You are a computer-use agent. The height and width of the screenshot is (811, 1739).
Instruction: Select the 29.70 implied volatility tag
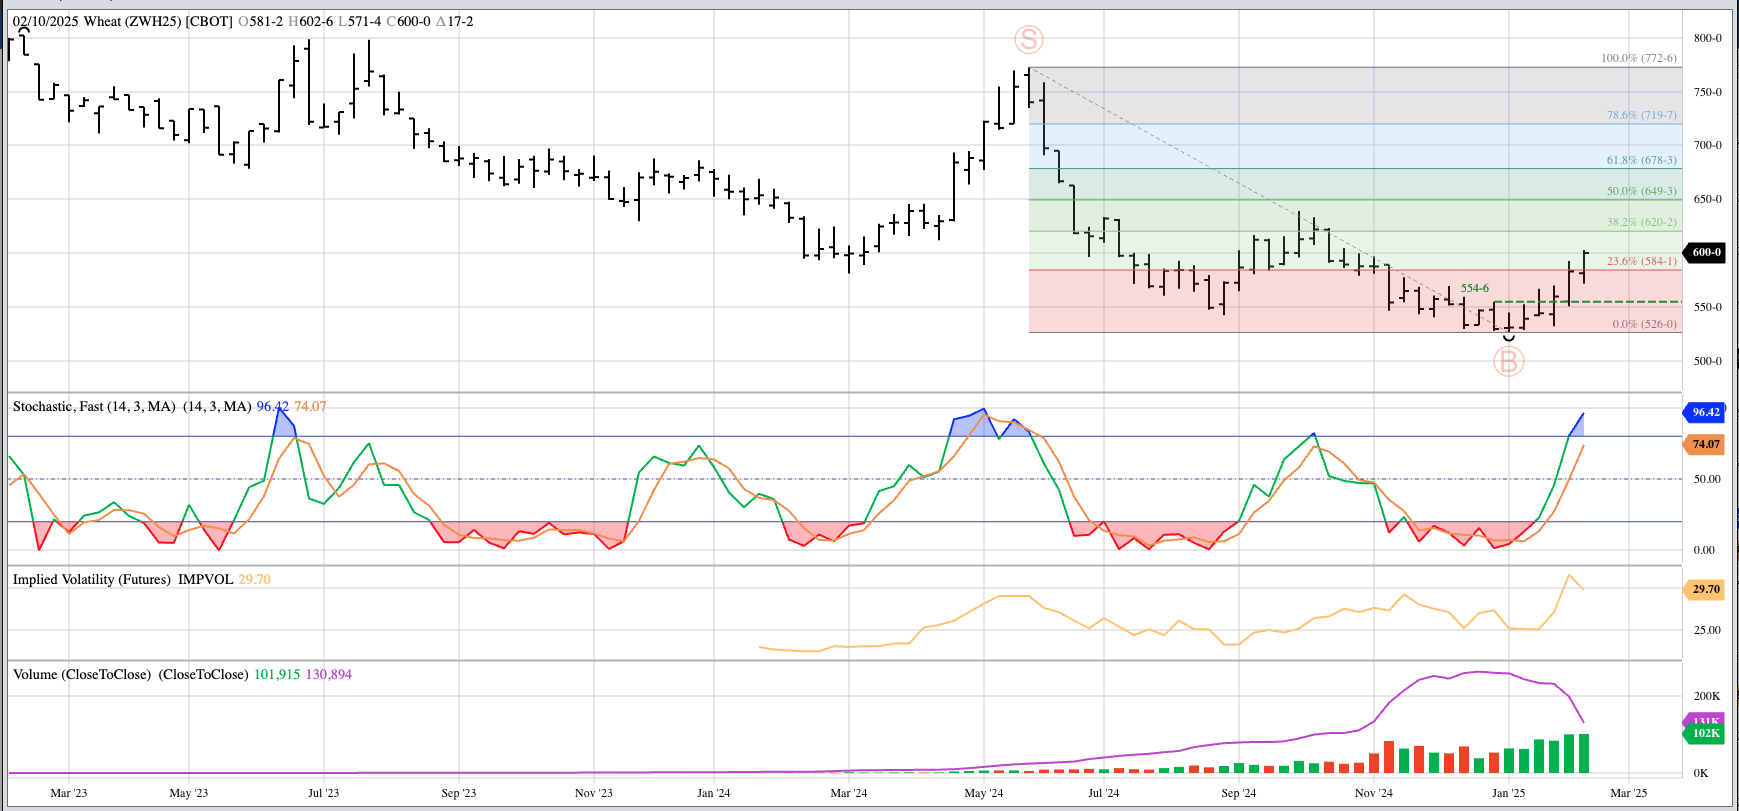click(1705, 589)
